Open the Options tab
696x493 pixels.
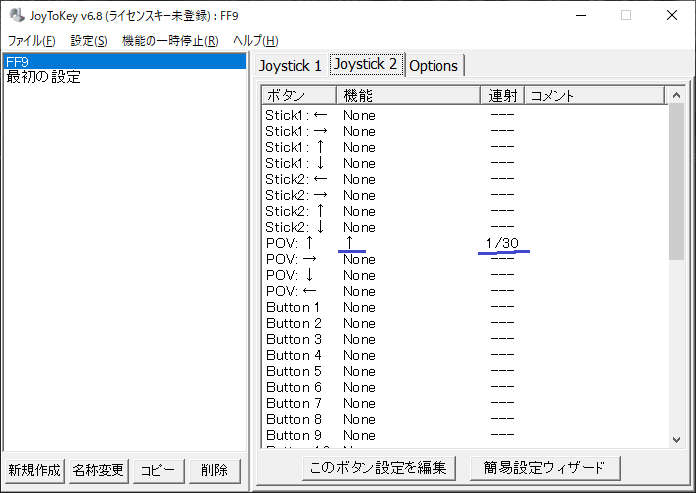coord(434,66)
